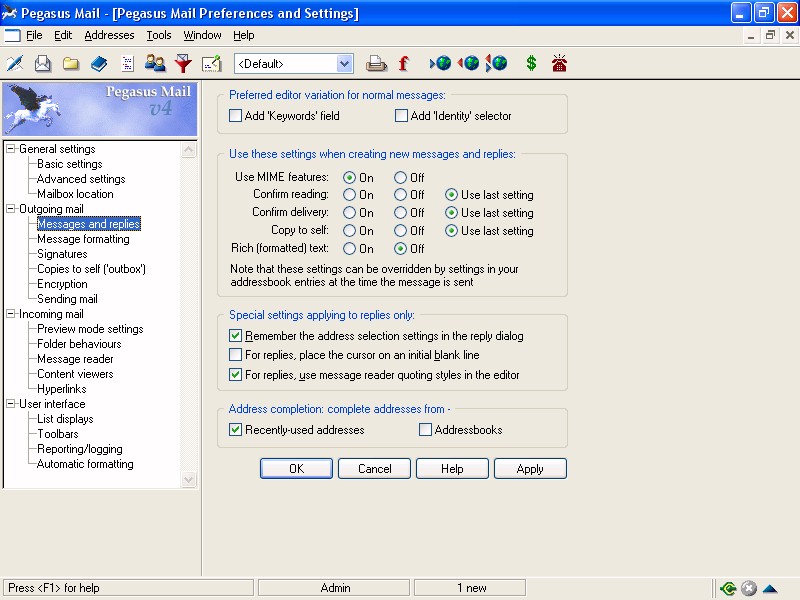Viewport: 800px width, 600px height.
Task: Click the notepad with pencil toolbar icon
Action: click(x=211, y=64)
